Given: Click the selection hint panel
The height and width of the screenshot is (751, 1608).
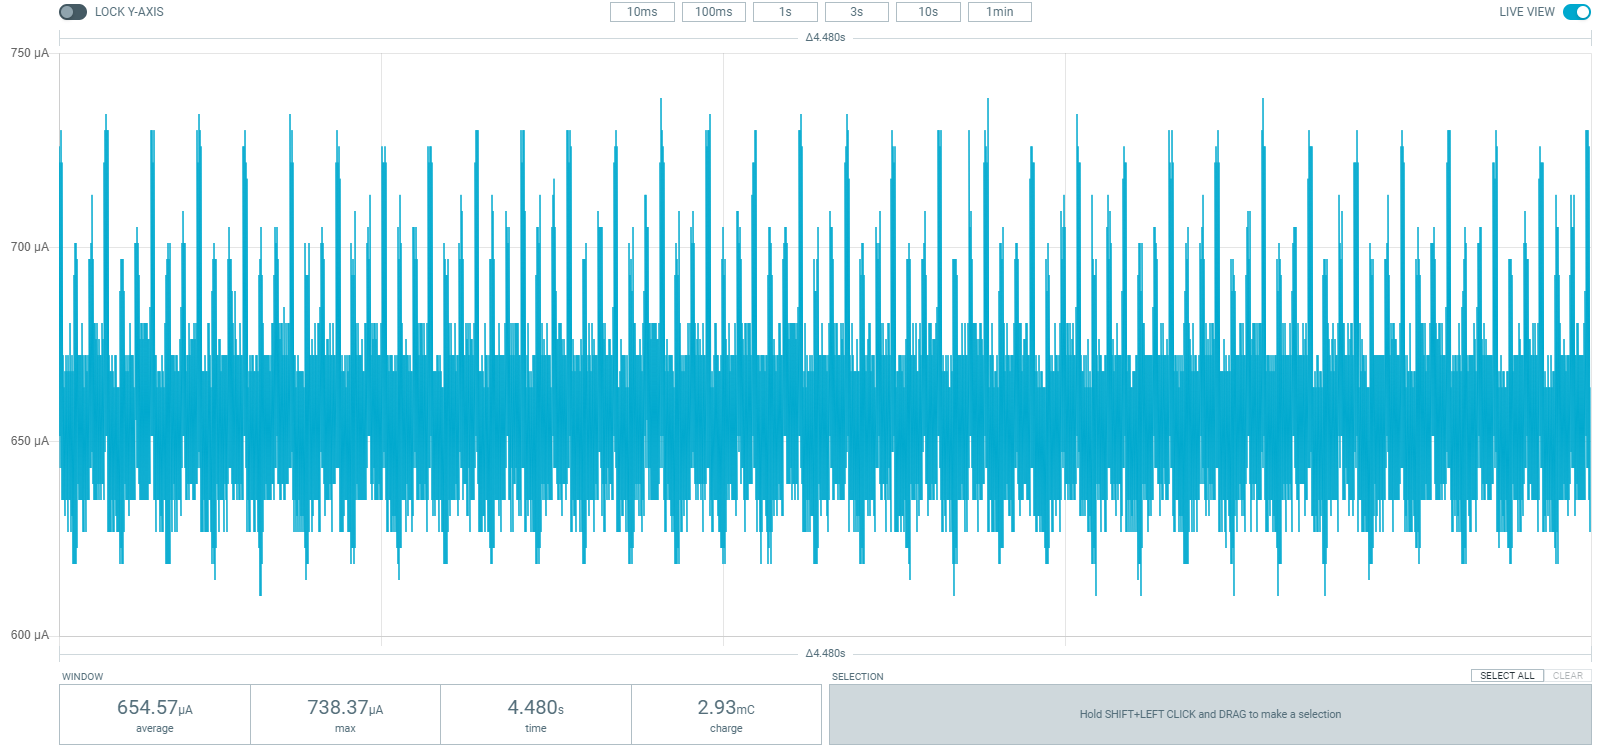Looking at the screenshot, I should click(1210, 714).
